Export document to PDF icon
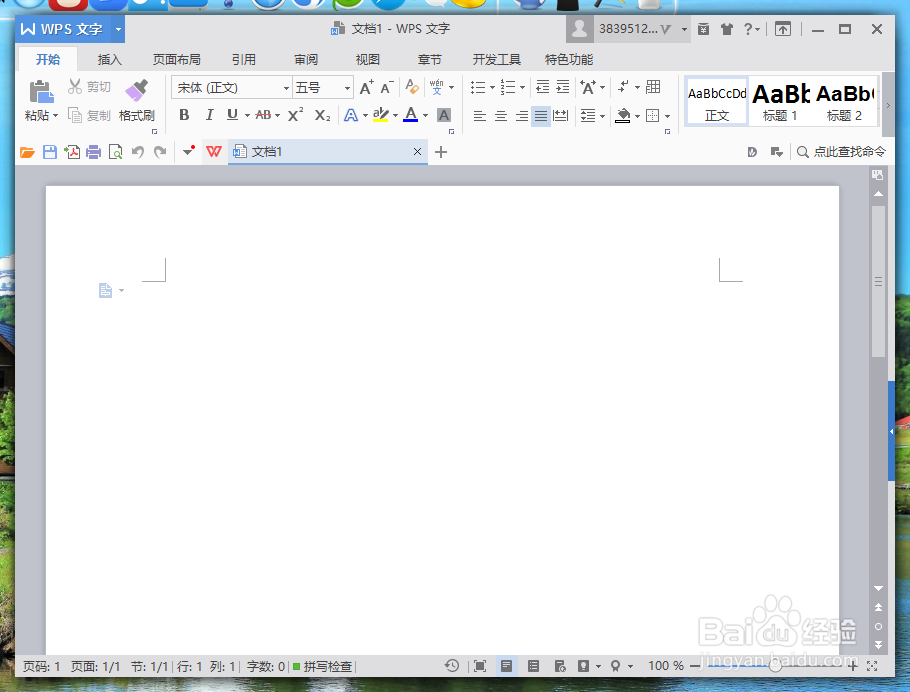Screen dimensions: 910x692 click(x=72, y=152)
